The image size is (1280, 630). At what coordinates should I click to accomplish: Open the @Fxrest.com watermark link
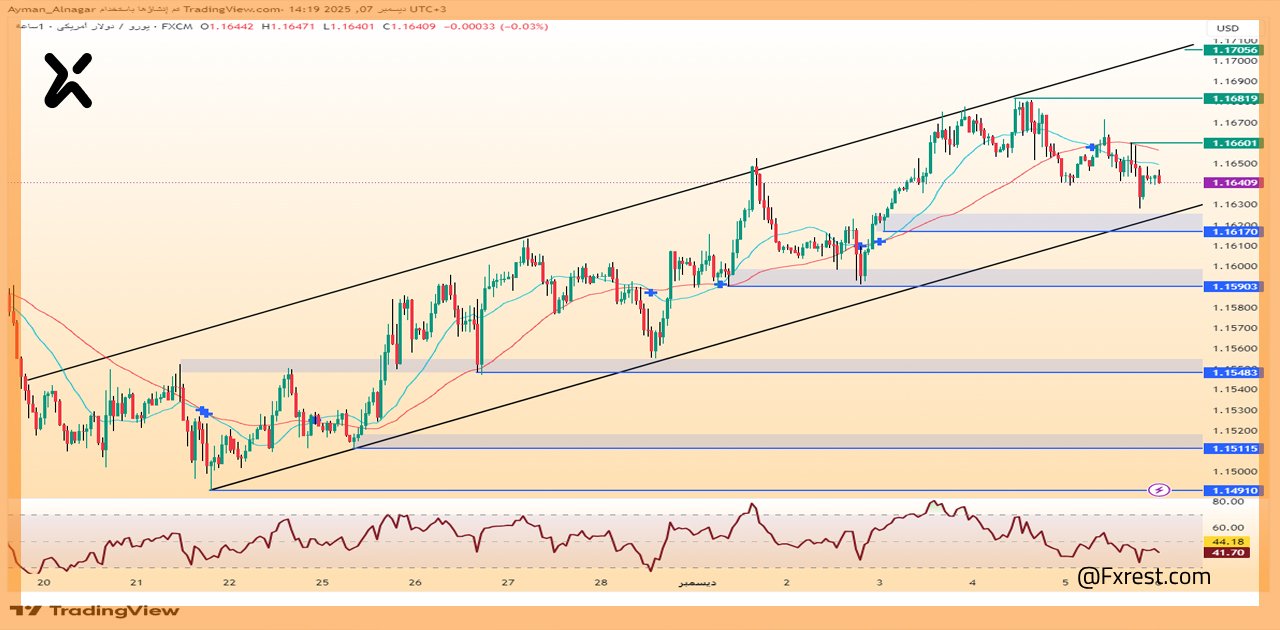coord(1143,576)
